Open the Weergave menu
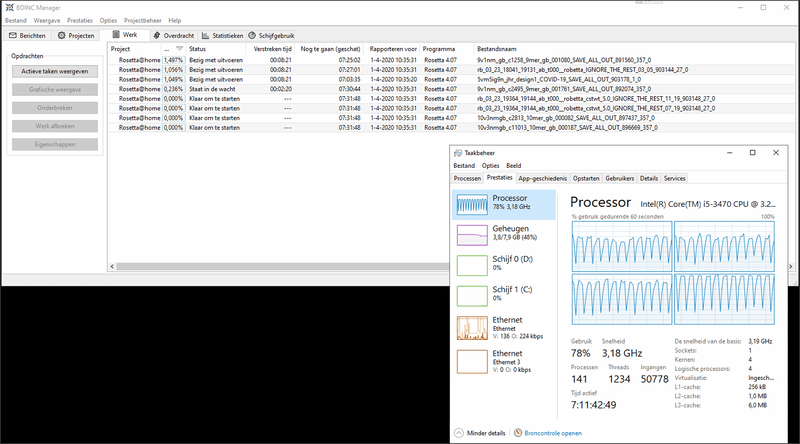 coord(46,20)
